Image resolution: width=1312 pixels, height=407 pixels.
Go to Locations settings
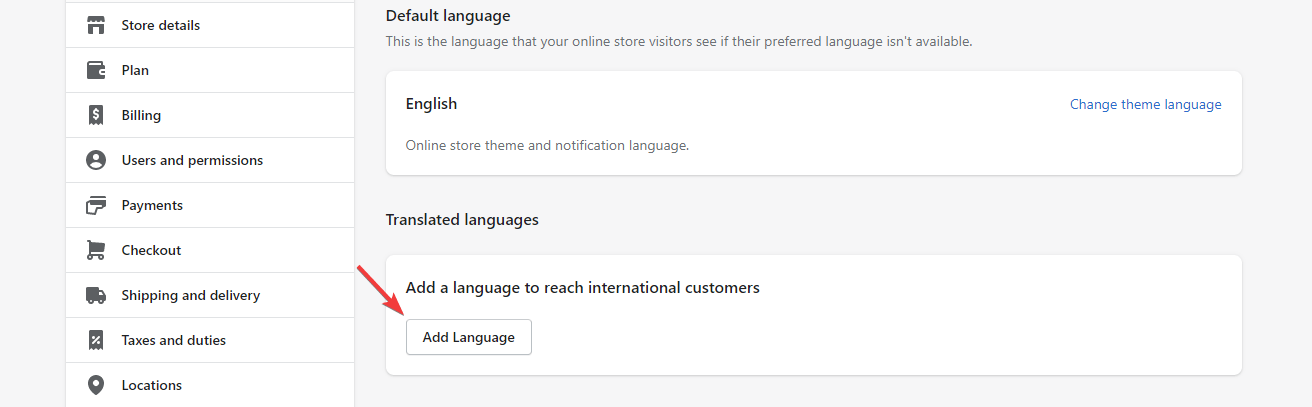pos(210,385)
